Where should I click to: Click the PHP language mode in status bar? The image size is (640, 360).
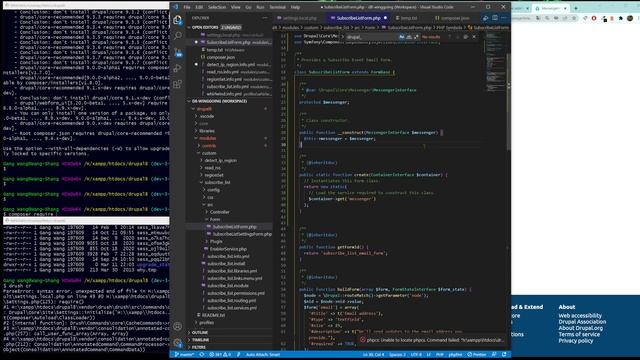click(x=440, y=355)
